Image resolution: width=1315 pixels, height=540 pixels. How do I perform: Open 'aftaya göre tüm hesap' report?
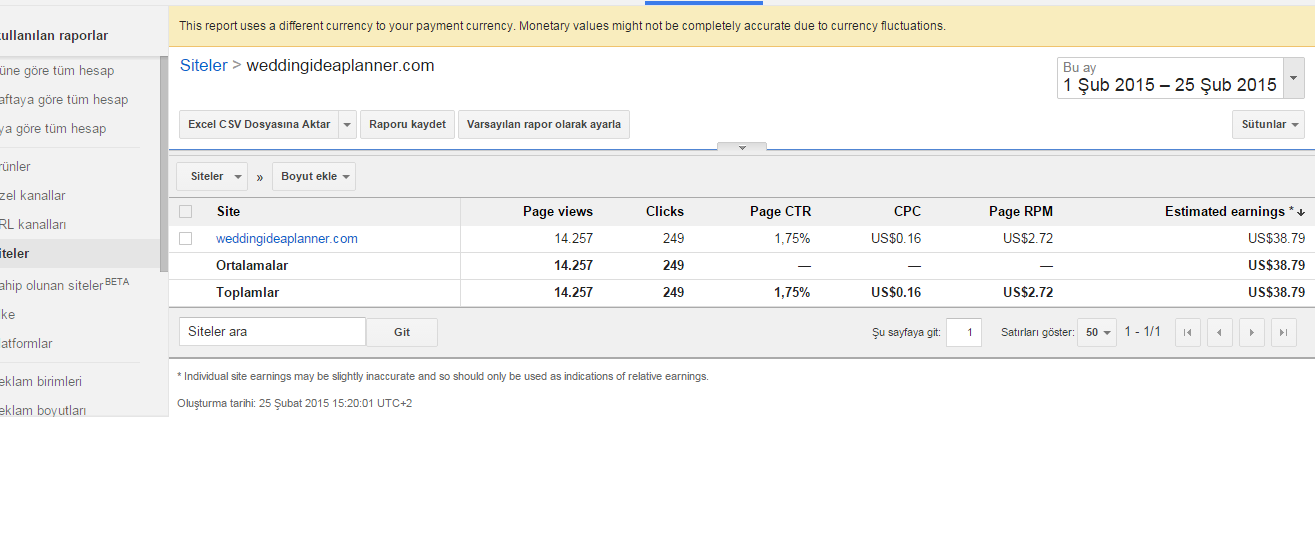[x=64, y=99]
